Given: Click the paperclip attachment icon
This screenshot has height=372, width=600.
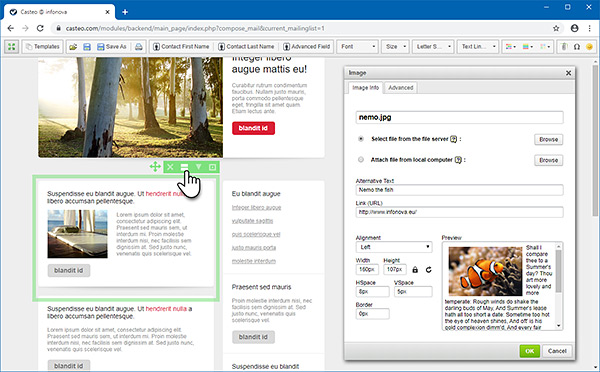Looking at the screenshot, I should (x=564, y=47).
